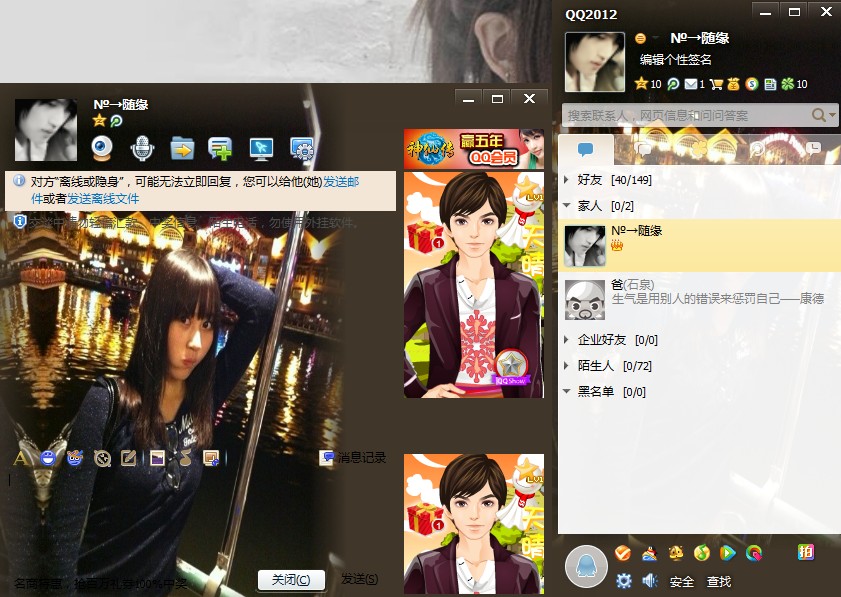The height and width of the screenshot is (597, 841).
Task: Open 查找 to find contacts
Action: pos(719,581)
